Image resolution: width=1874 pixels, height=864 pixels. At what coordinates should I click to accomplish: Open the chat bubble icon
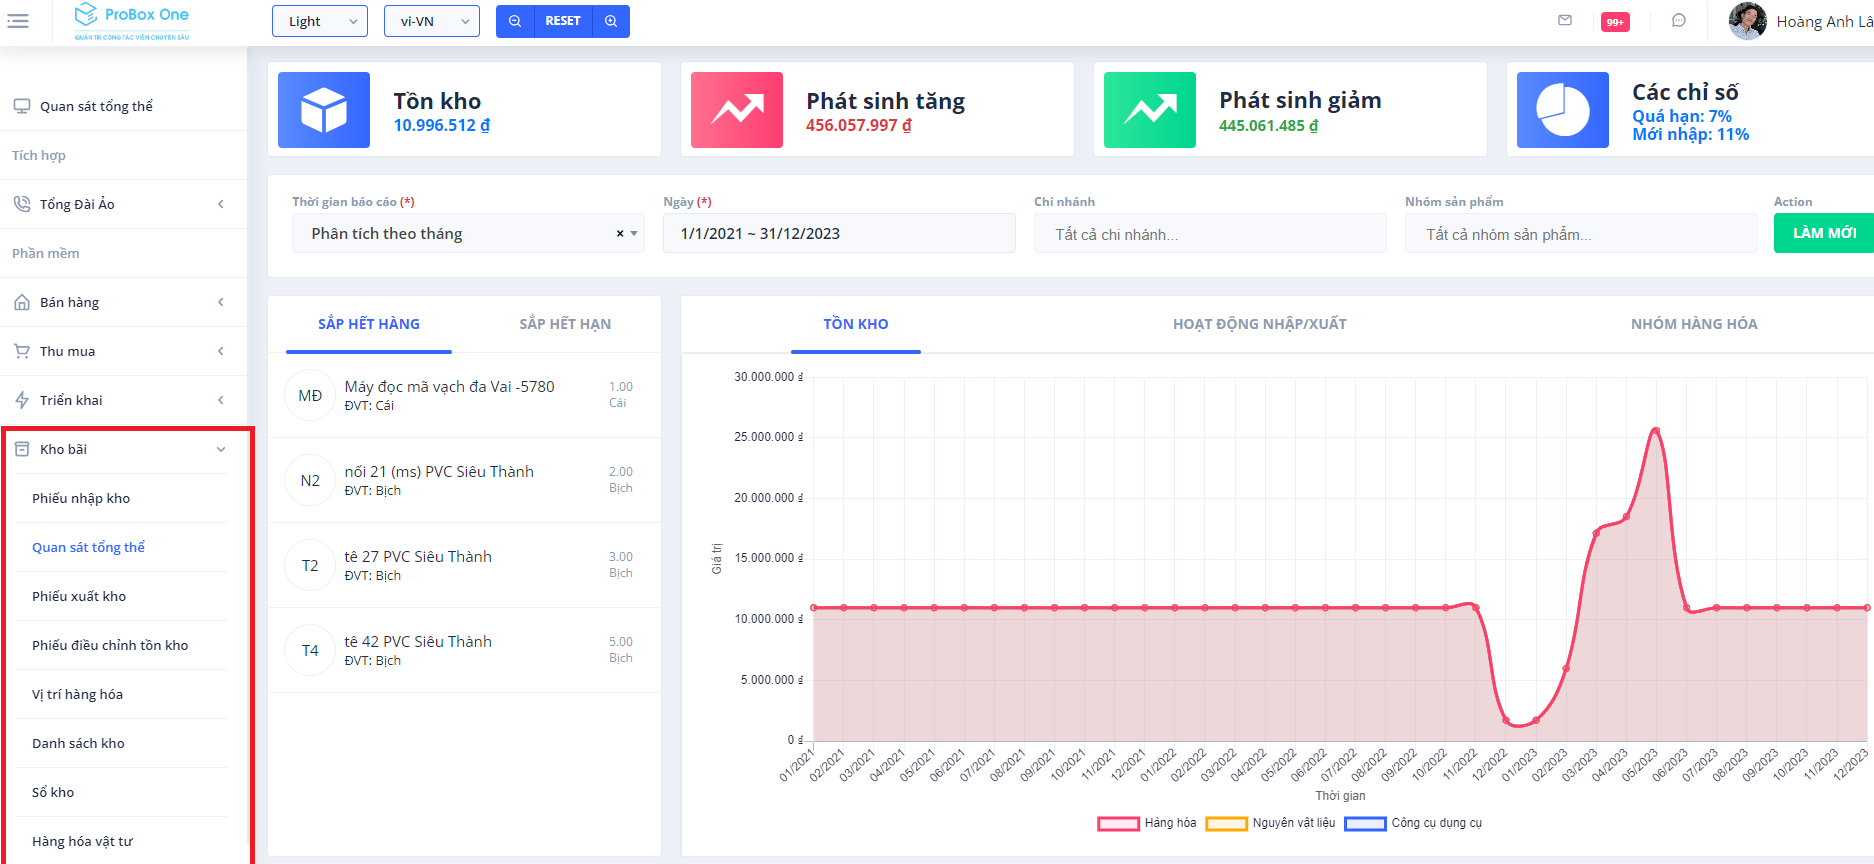[1679, 20]
